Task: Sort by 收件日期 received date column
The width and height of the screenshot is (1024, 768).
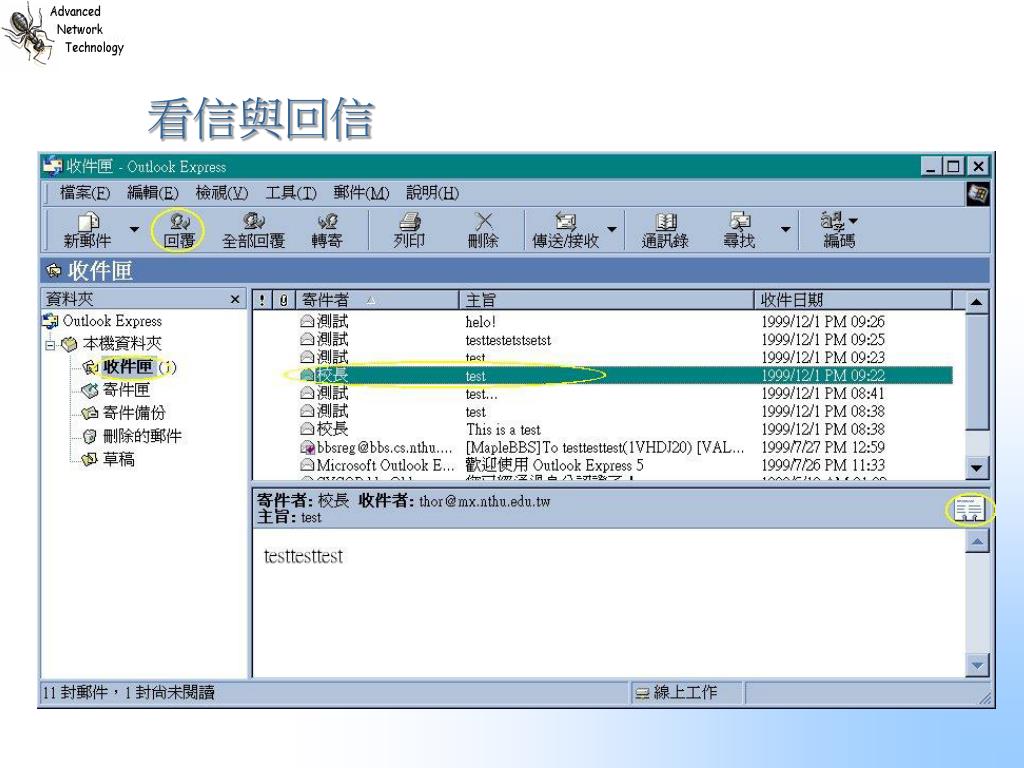Action: pos(853,300)
